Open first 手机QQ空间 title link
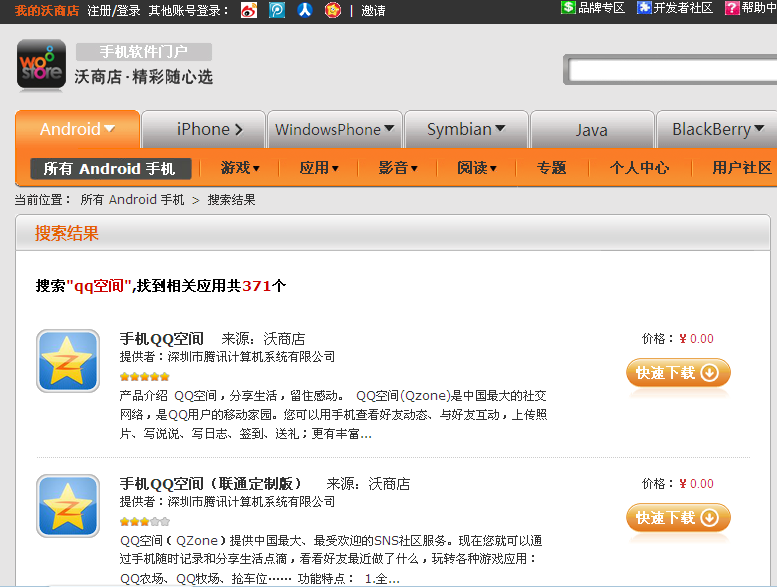 [x=162, y=339]
